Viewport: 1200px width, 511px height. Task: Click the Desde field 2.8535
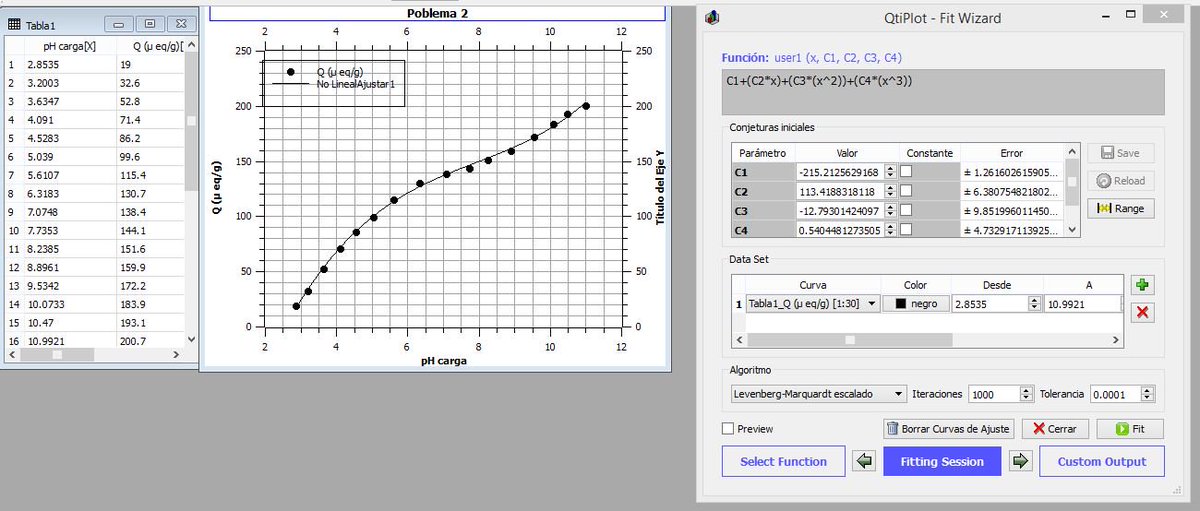coord(989,303)
